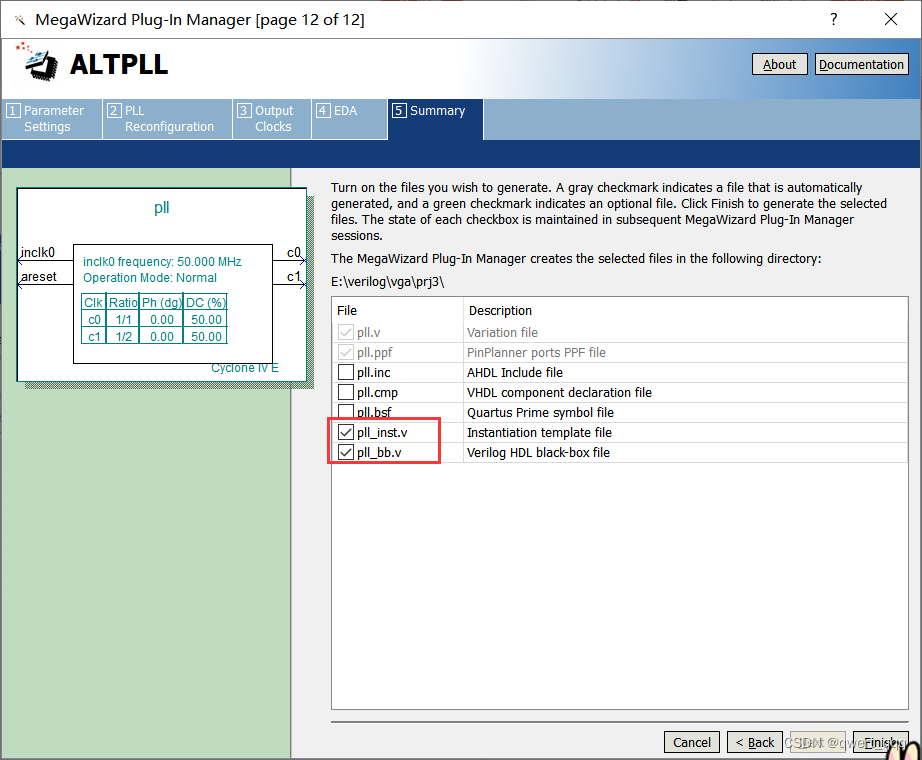Open the About dialog
Image resolution: width=922 pixels, height=760 pixels.
pyautogui.click(x=779, y=64)
